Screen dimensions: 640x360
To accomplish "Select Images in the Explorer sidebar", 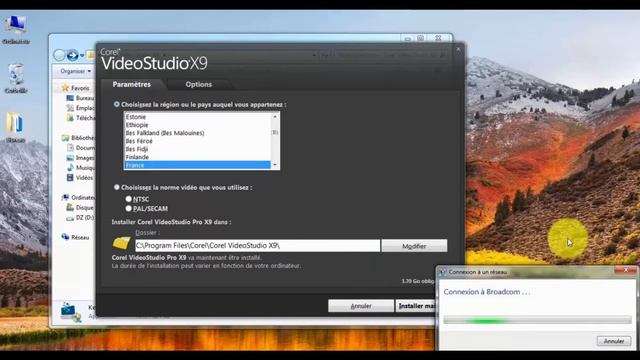I will point(85,158).
